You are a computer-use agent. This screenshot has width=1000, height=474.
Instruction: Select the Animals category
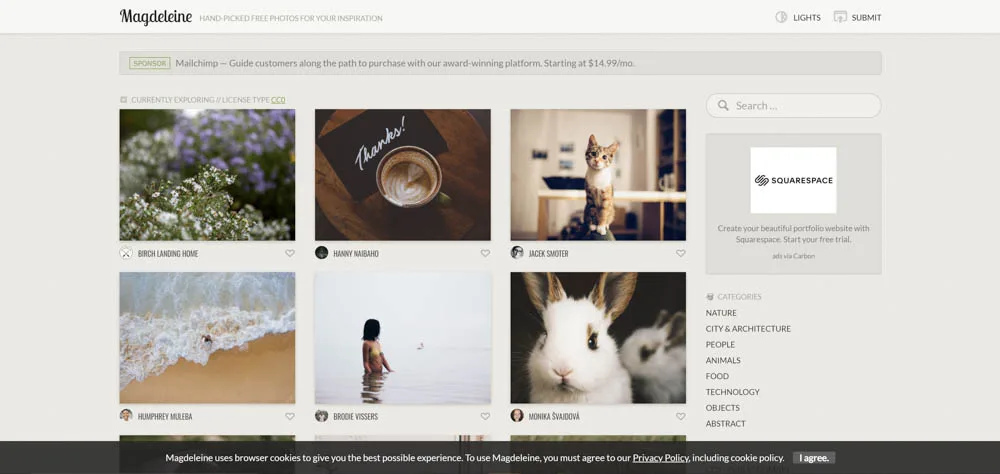[x=723, y=360]
